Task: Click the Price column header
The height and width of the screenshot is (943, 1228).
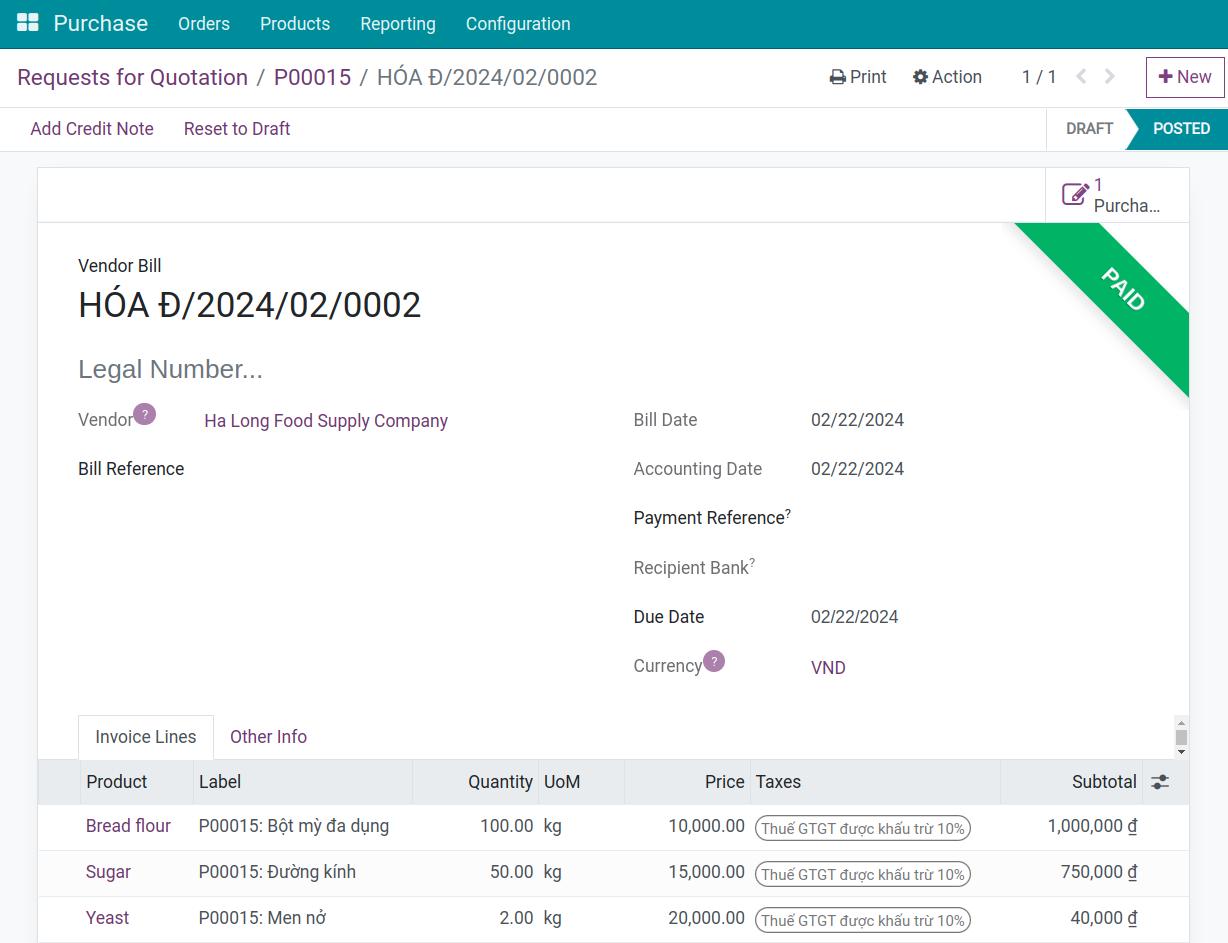Action: point(687,782)
